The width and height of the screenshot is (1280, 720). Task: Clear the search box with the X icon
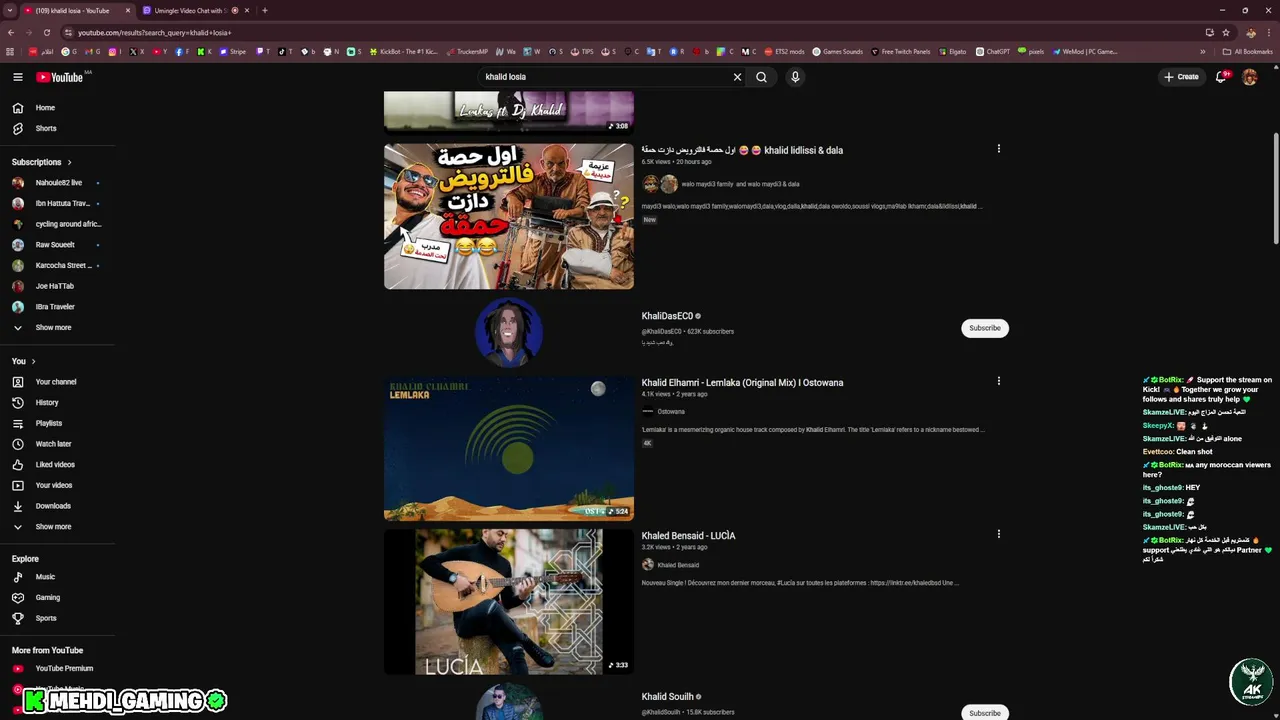click(x=738, y=77)
